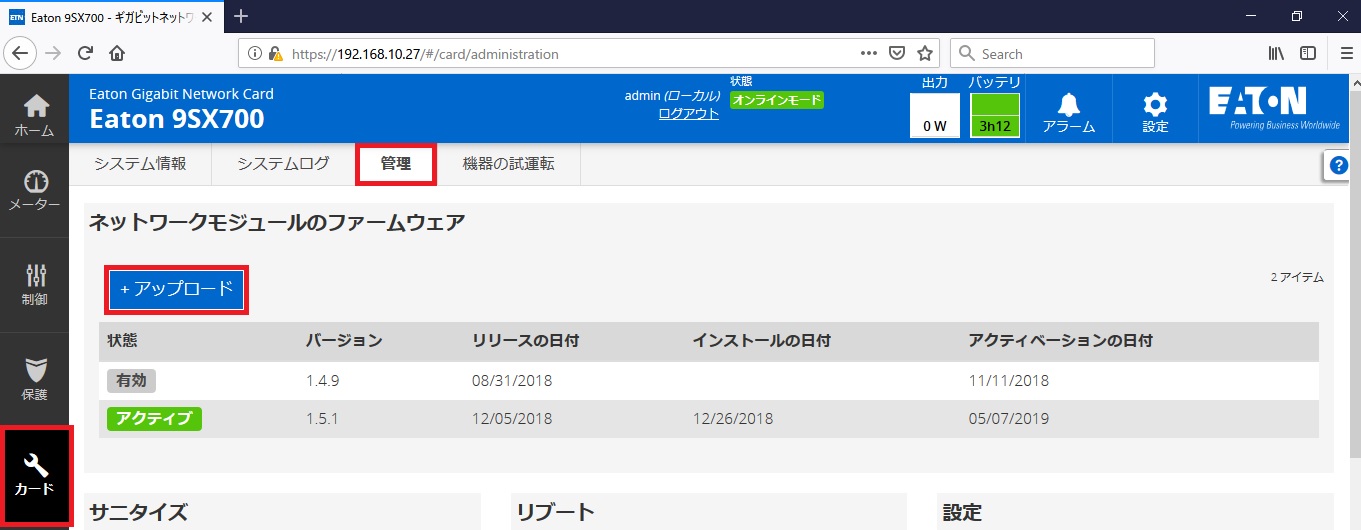The width and height of the screenshot is (1361, 530).
Task: Click the browser back arrow
Action: [22, 53]
